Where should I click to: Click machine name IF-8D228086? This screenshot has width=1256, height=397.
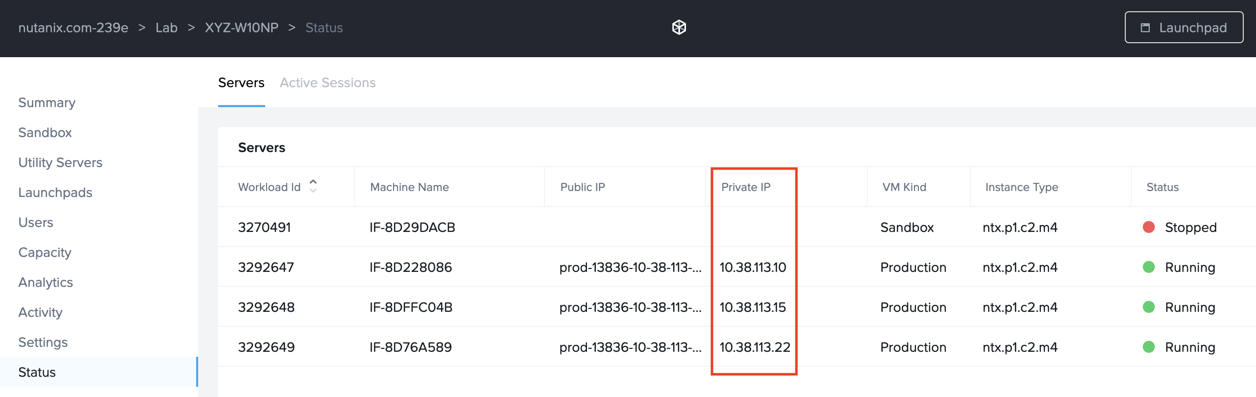coord(411,267)
